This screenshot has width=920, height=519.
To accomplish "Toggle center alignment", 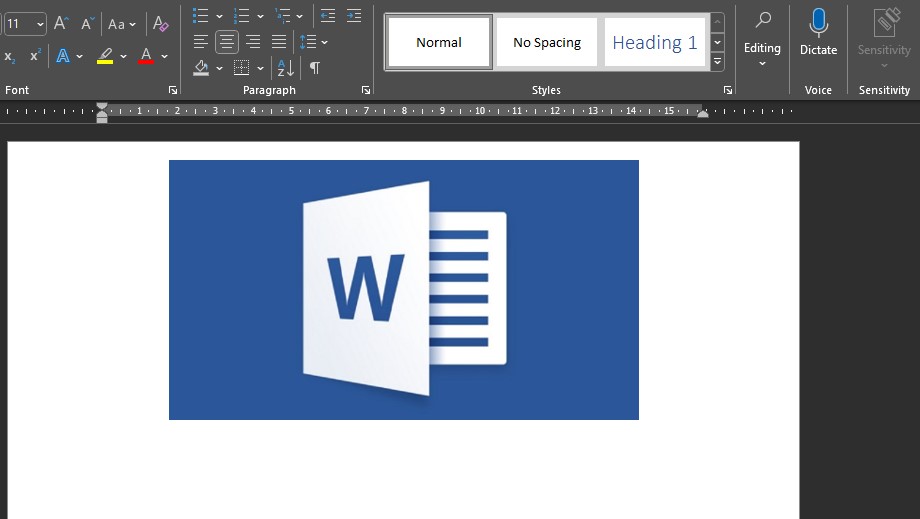I will pyautogui.click(x=226, y=42).
